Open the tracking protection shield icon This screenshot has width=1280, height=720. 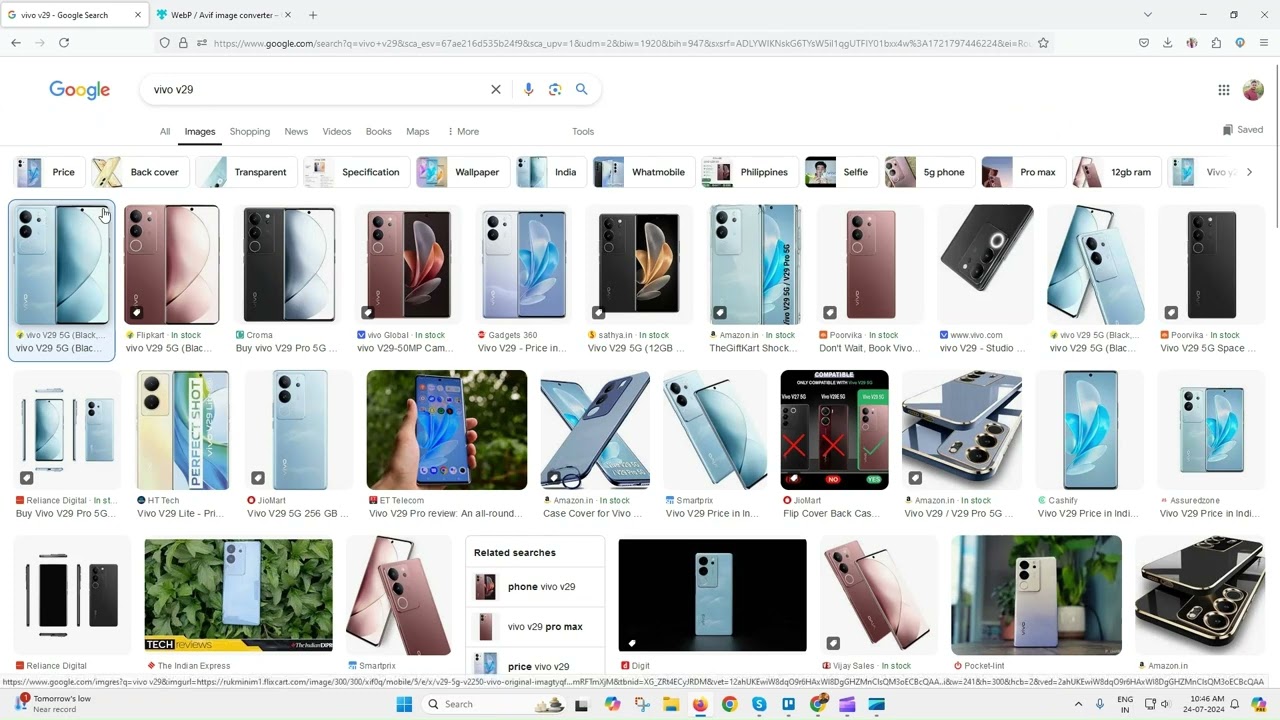pos(165,43)
